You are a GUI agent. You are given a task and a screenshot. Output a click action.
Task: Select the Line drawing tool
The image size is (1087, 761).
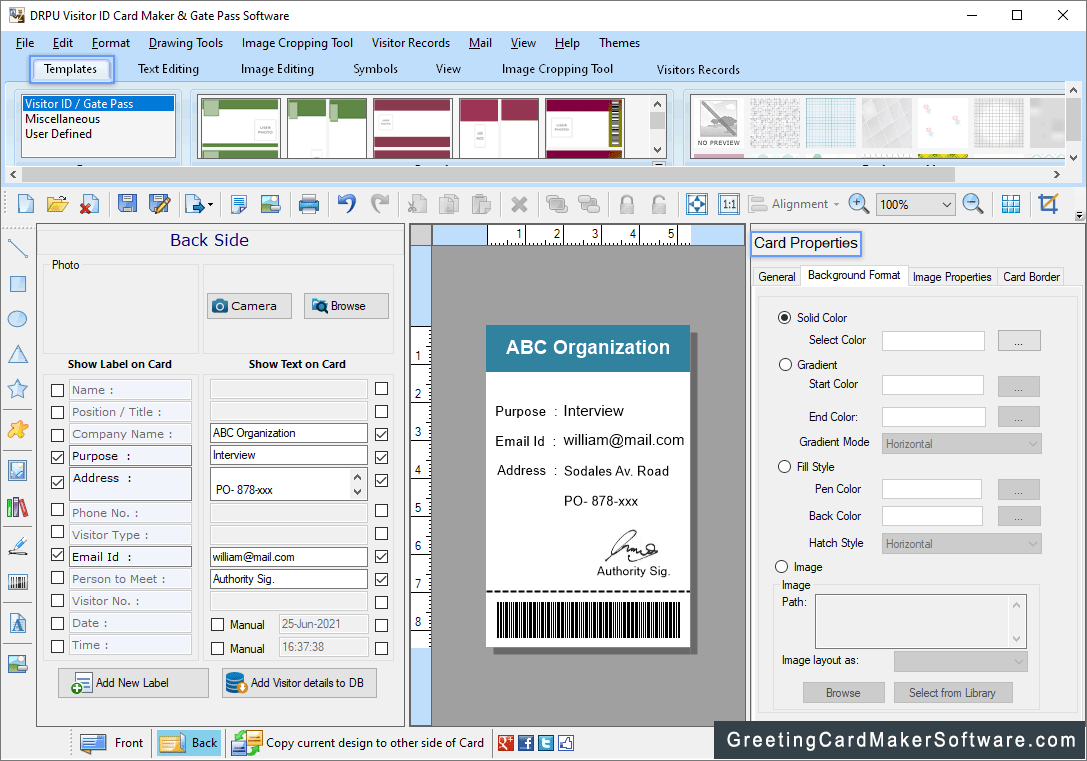click(17, 248)
